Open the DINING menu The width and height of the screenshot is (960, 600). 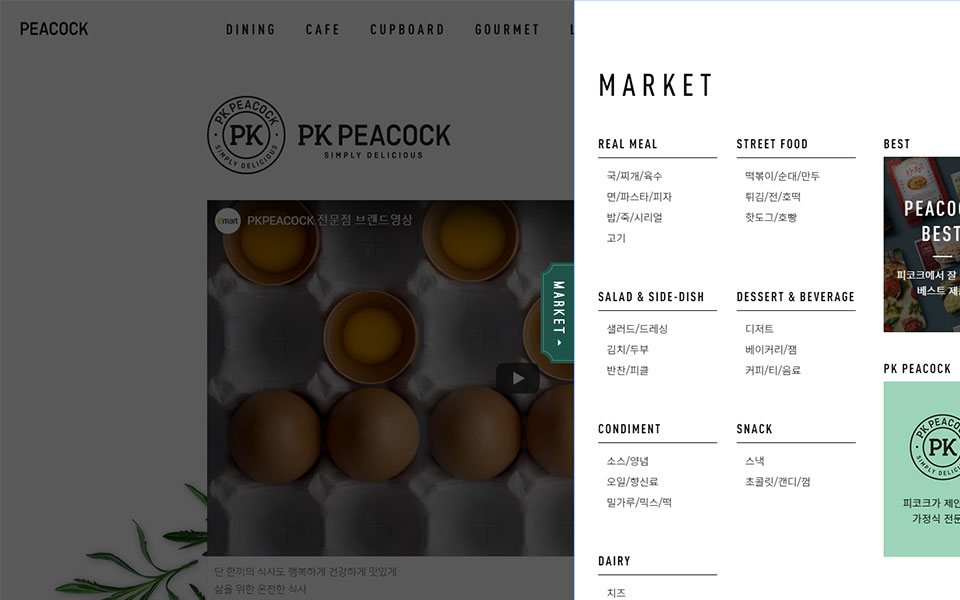point(251,29)
